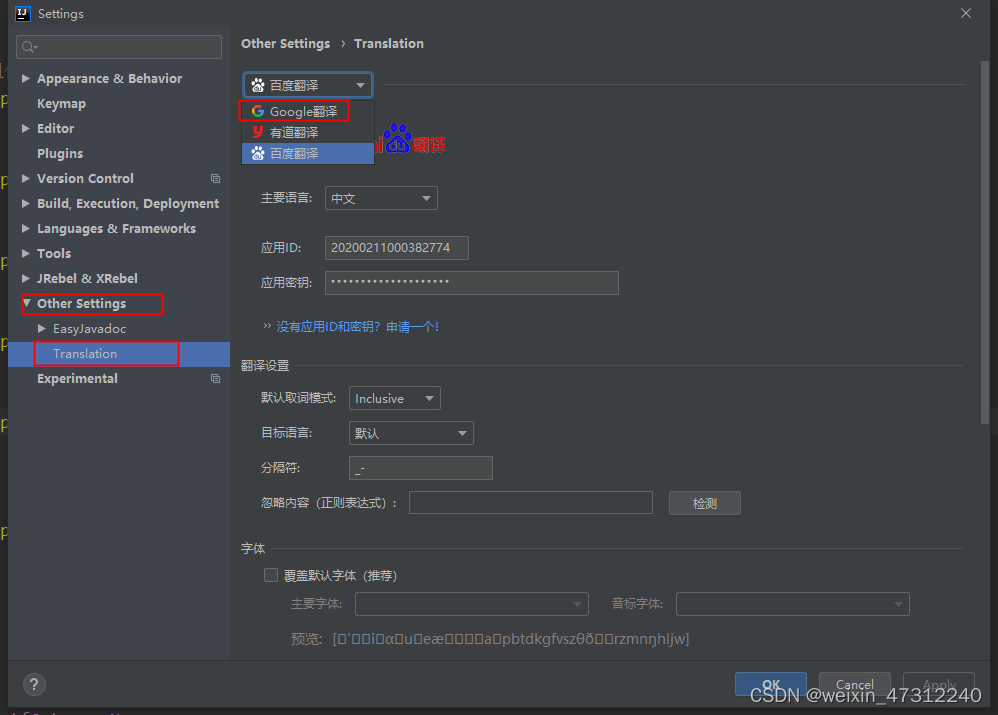This screenshot has width=998, height=715.
Task: Select Google翻译 from engine list
Action: tap(308, 111)
